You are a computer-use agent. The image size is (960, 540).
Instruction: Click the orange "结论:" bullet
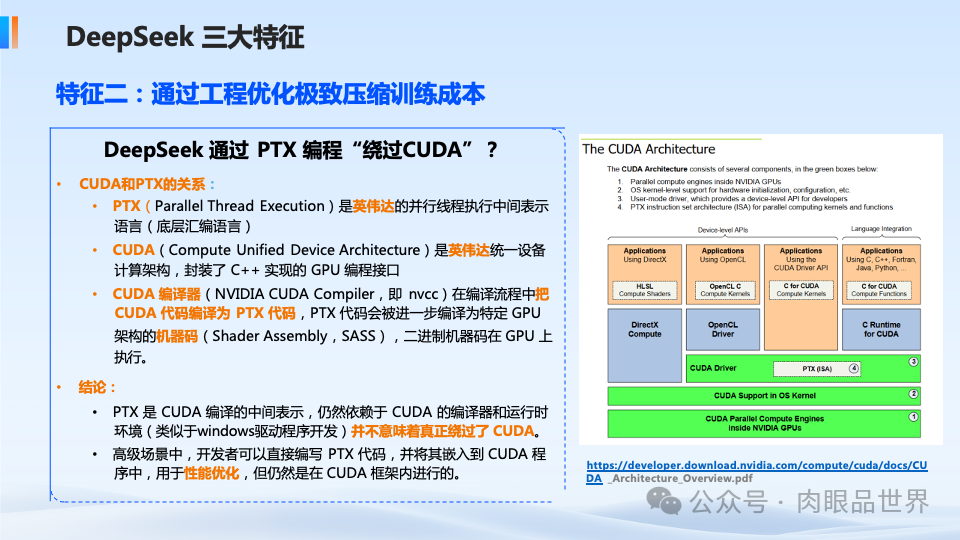[x=97, y=388]
